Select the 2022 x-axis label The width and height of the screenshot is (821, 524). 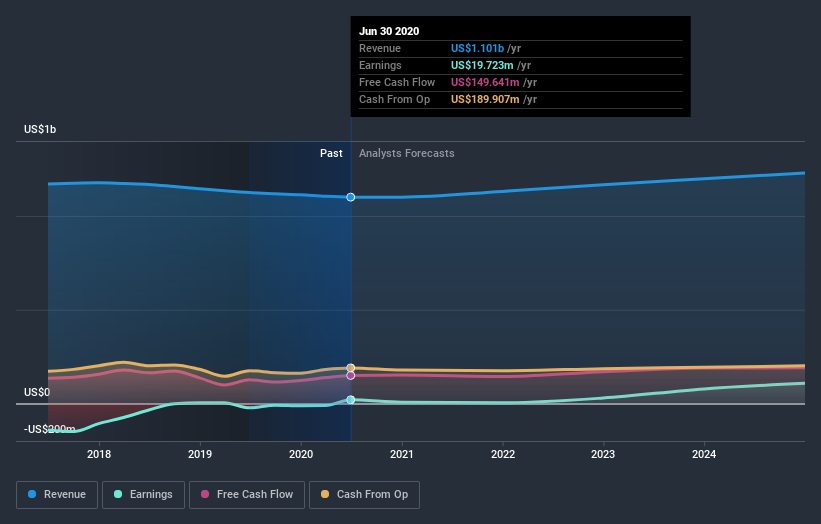coord(503,454)
